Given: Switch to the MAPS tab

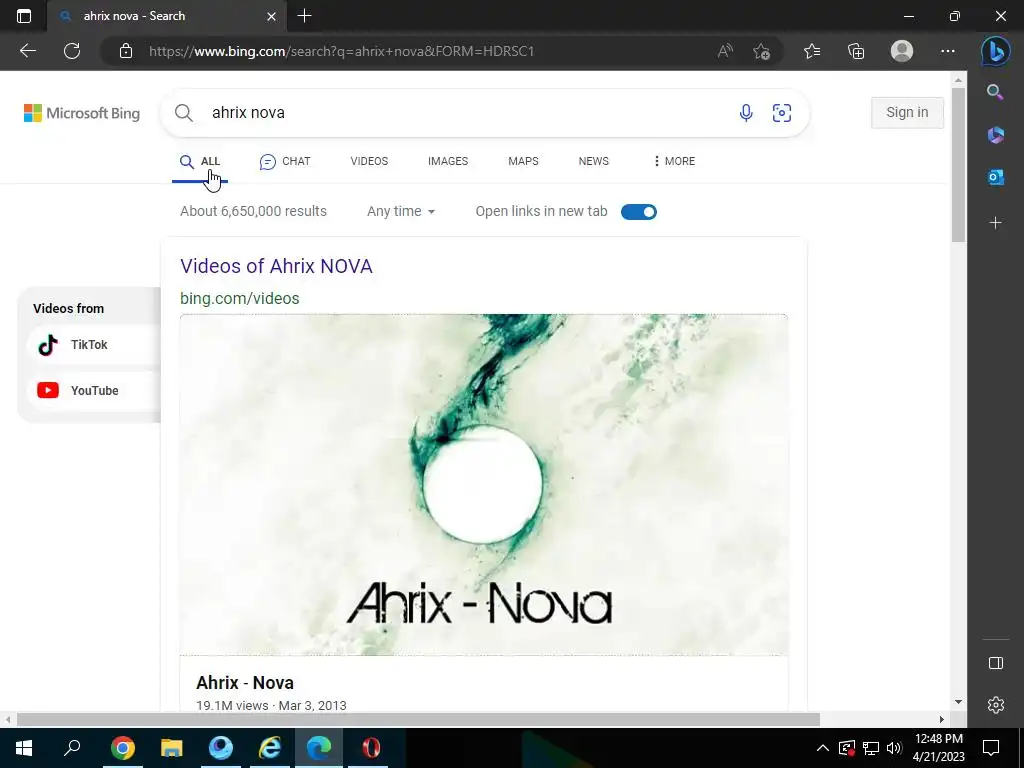Looking at the screenshot, I should point(523,161).
